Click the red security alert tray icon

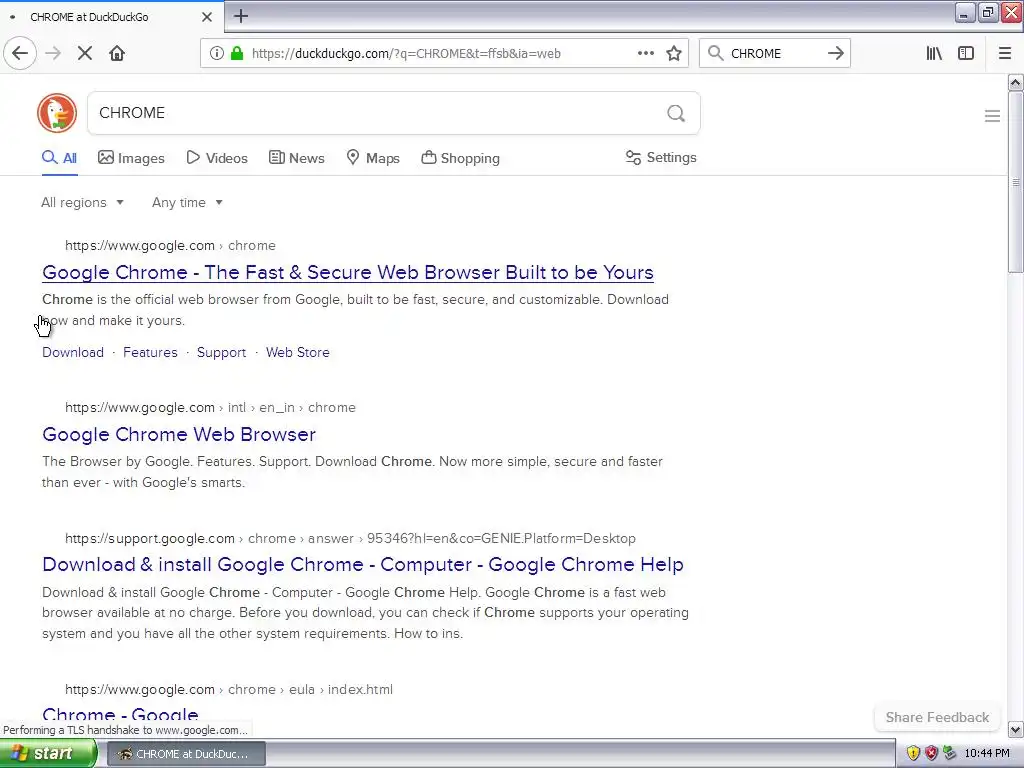[931, 754]
